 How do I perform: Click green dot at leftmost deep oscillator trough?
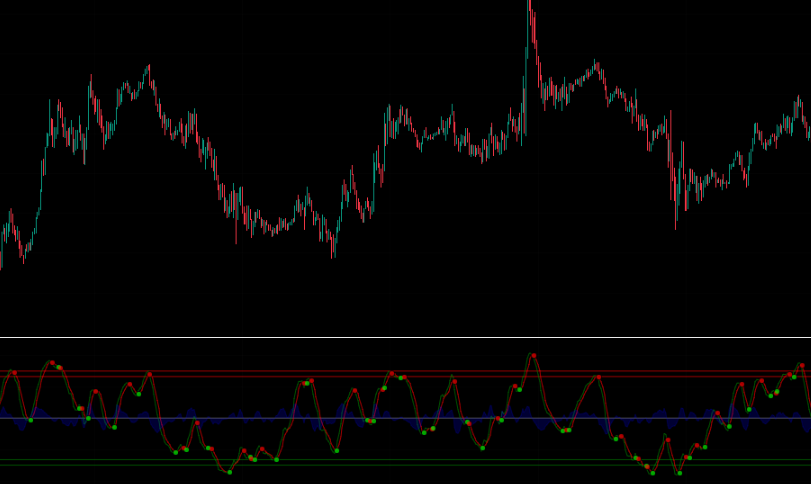[x=229, y=472]
